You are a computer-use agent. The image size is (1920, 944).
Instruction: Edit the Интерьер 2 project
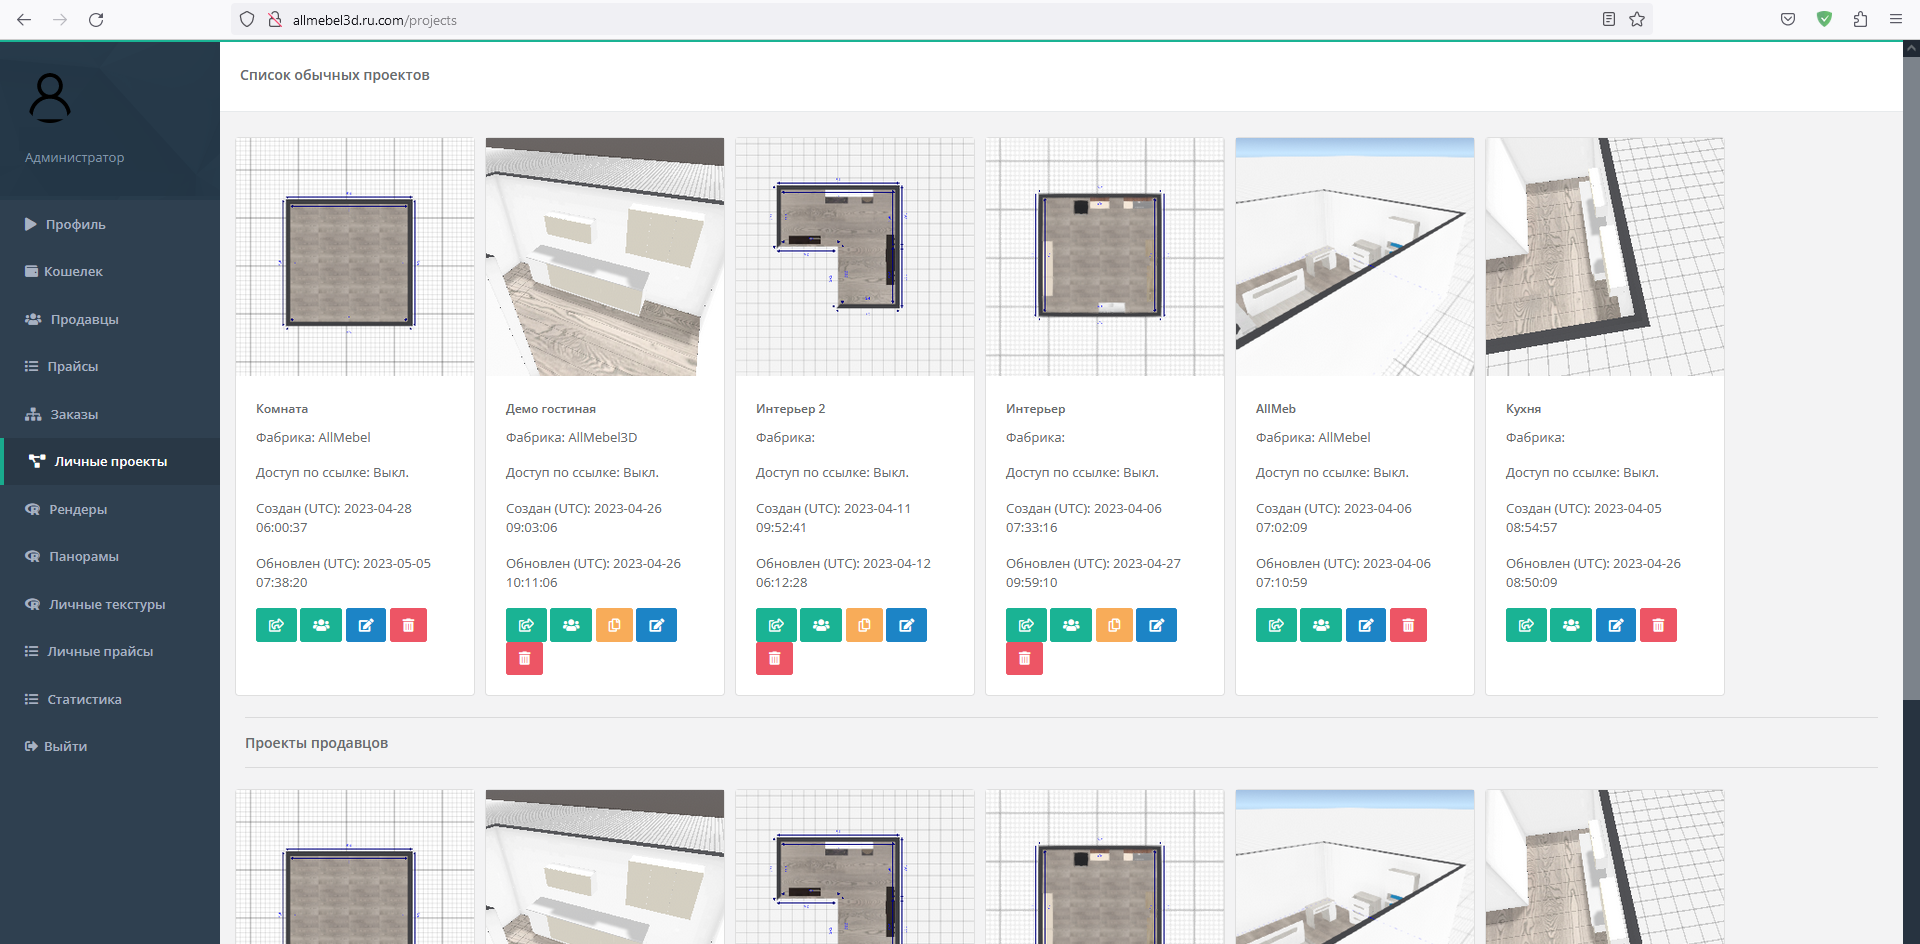906,625
